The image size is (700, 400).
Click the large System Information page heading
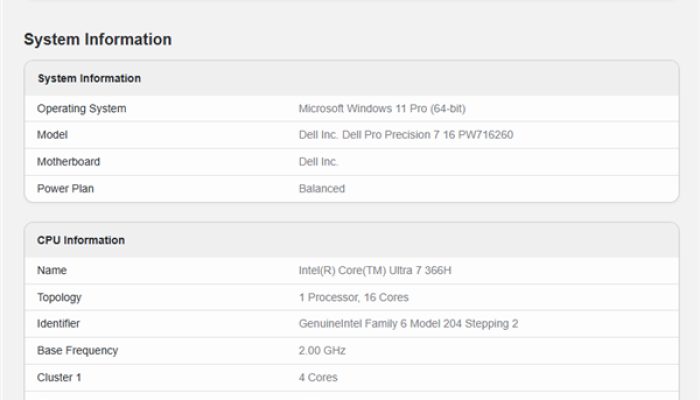97,39
